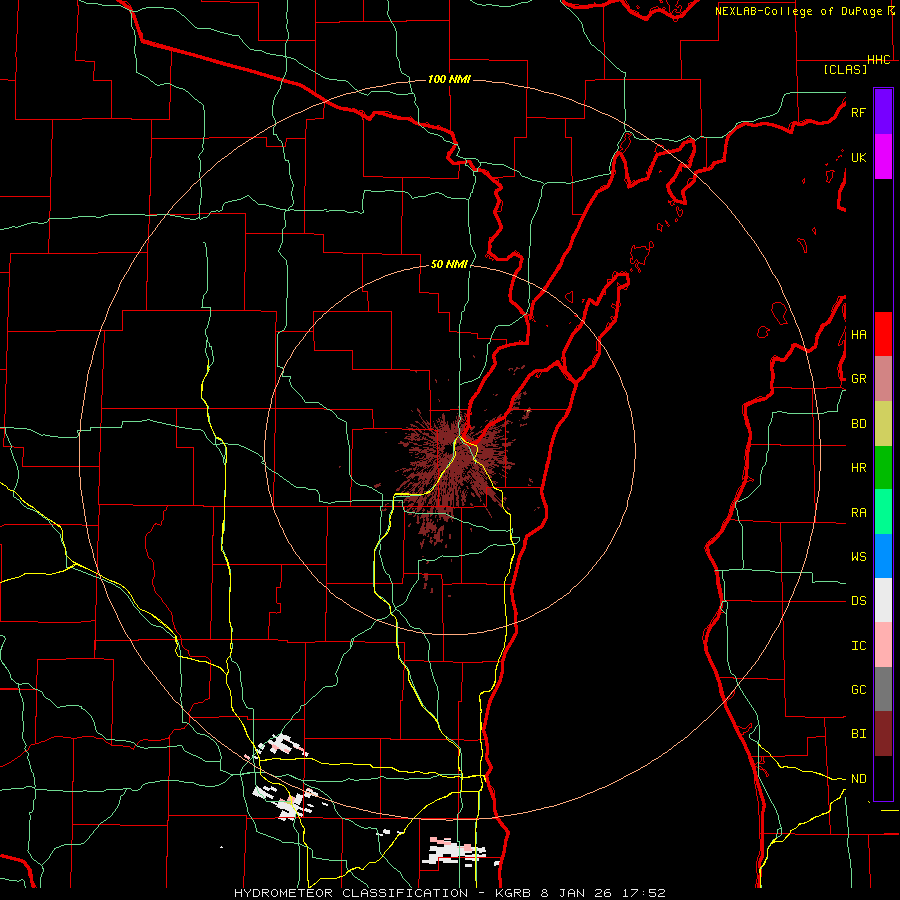Image resolution: width=900 pixels, height=900 pixels.
Task: Click the UK magenta legend swatch
Action: click(883, 157)
